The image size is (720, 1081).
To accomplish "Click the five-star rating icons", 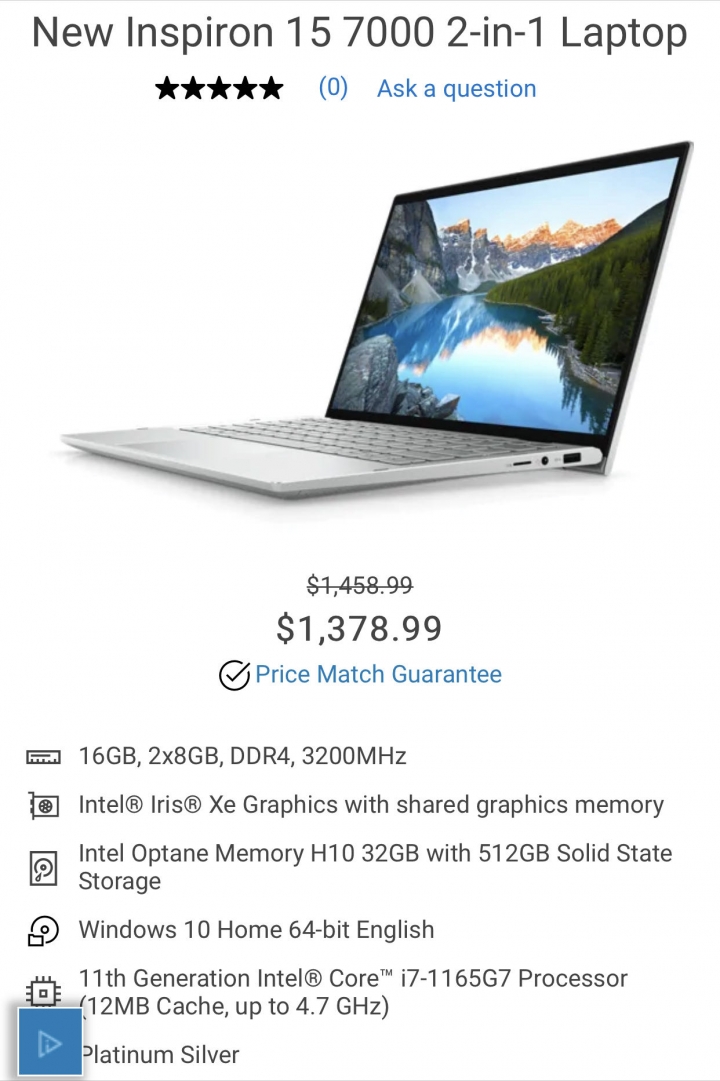I will tap(219, 88).
